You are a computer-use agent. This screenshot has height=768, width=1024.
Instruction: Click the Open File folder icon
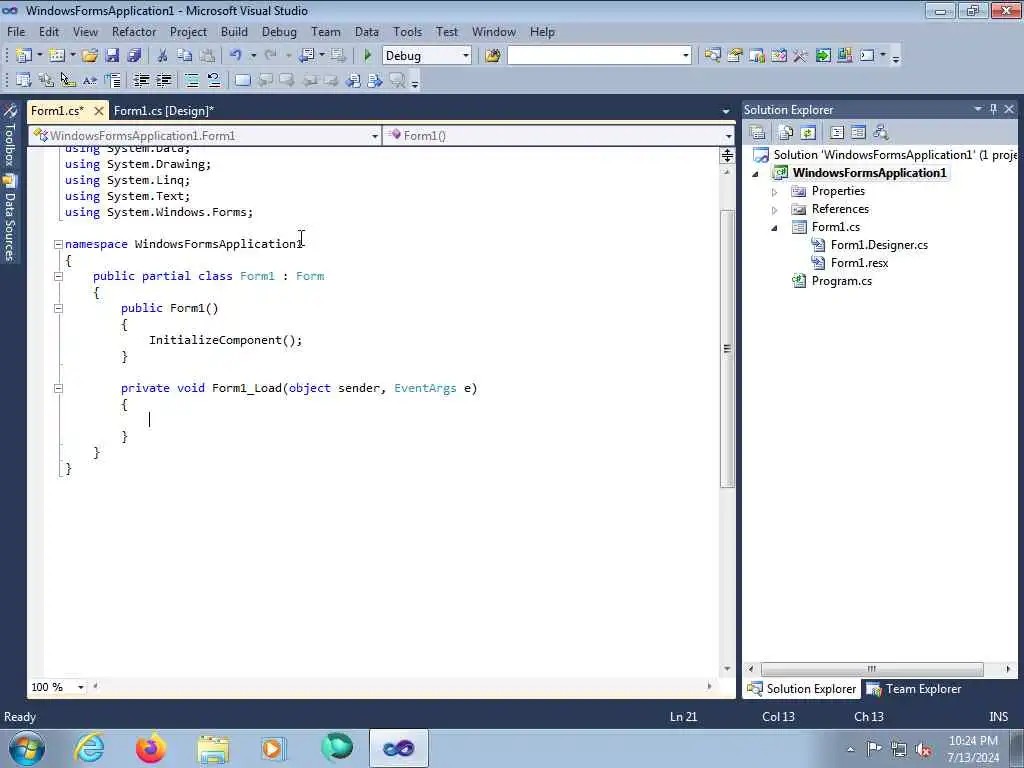tap(90, 56)
